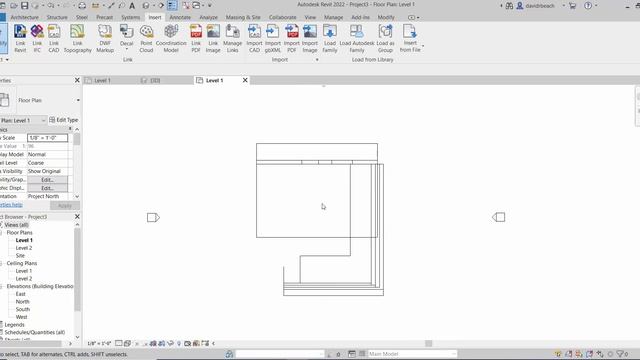Image resolution: width=640 pixels, height=360 pixels.
Task: Click the Import Image tool
Action: (310, 38)
